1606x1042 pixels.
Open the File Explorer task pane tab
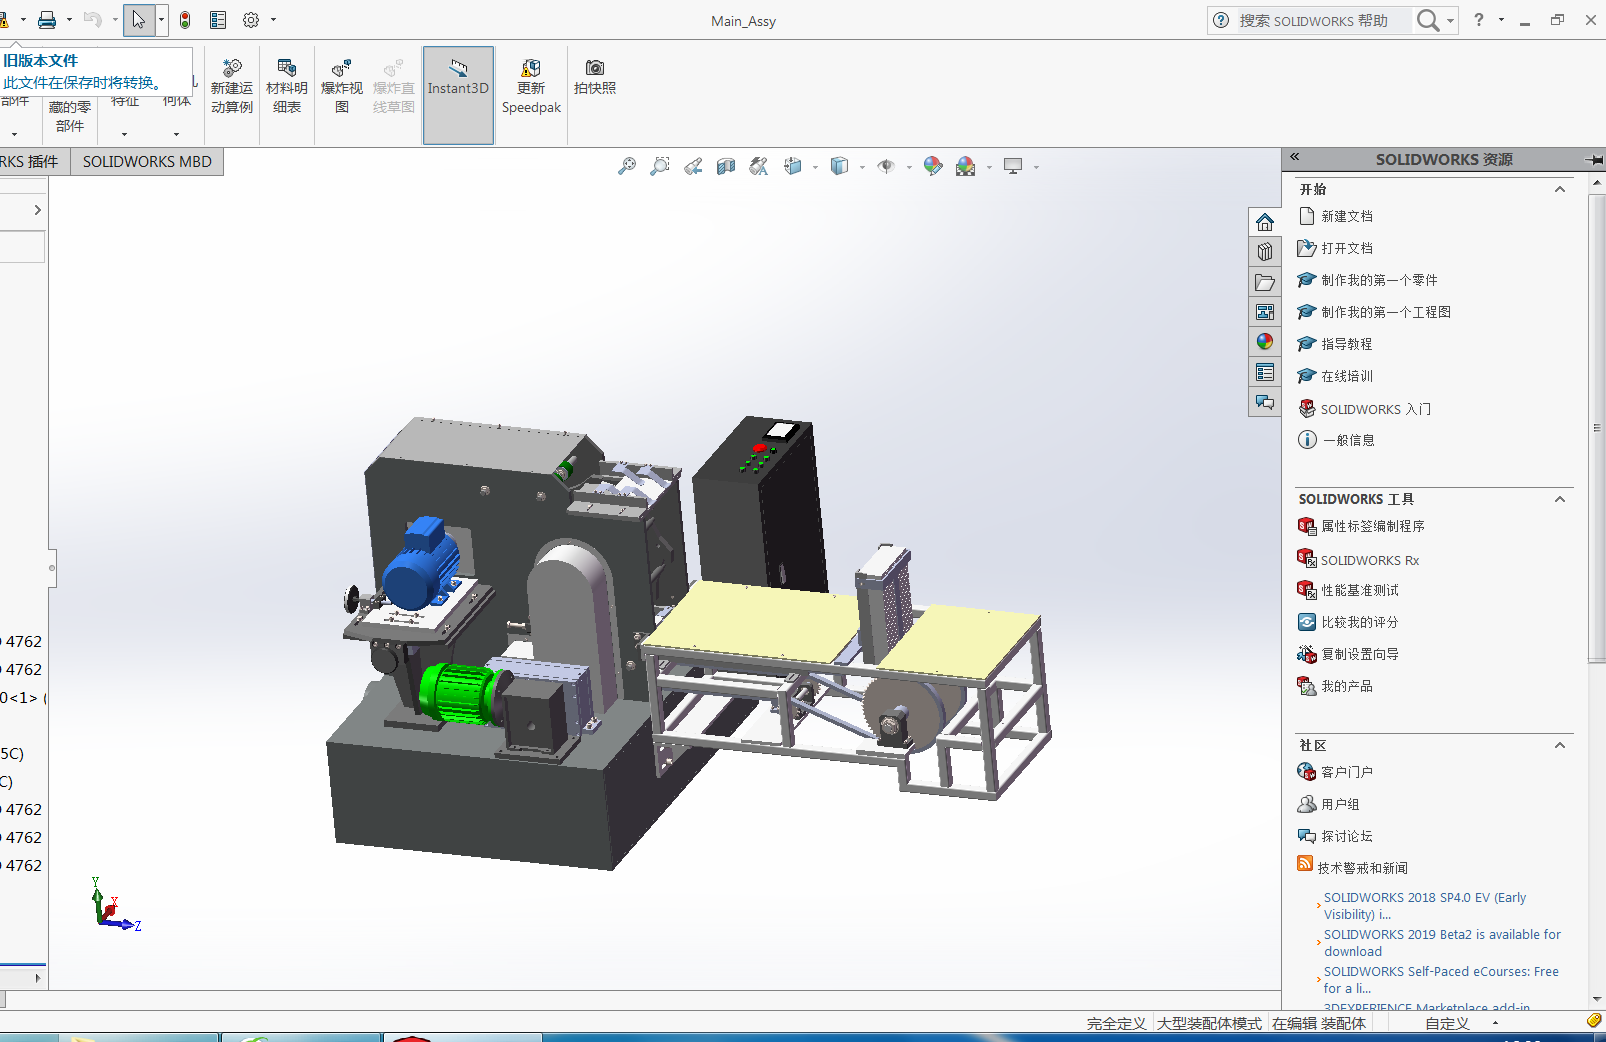click(x=1265, y=282)
